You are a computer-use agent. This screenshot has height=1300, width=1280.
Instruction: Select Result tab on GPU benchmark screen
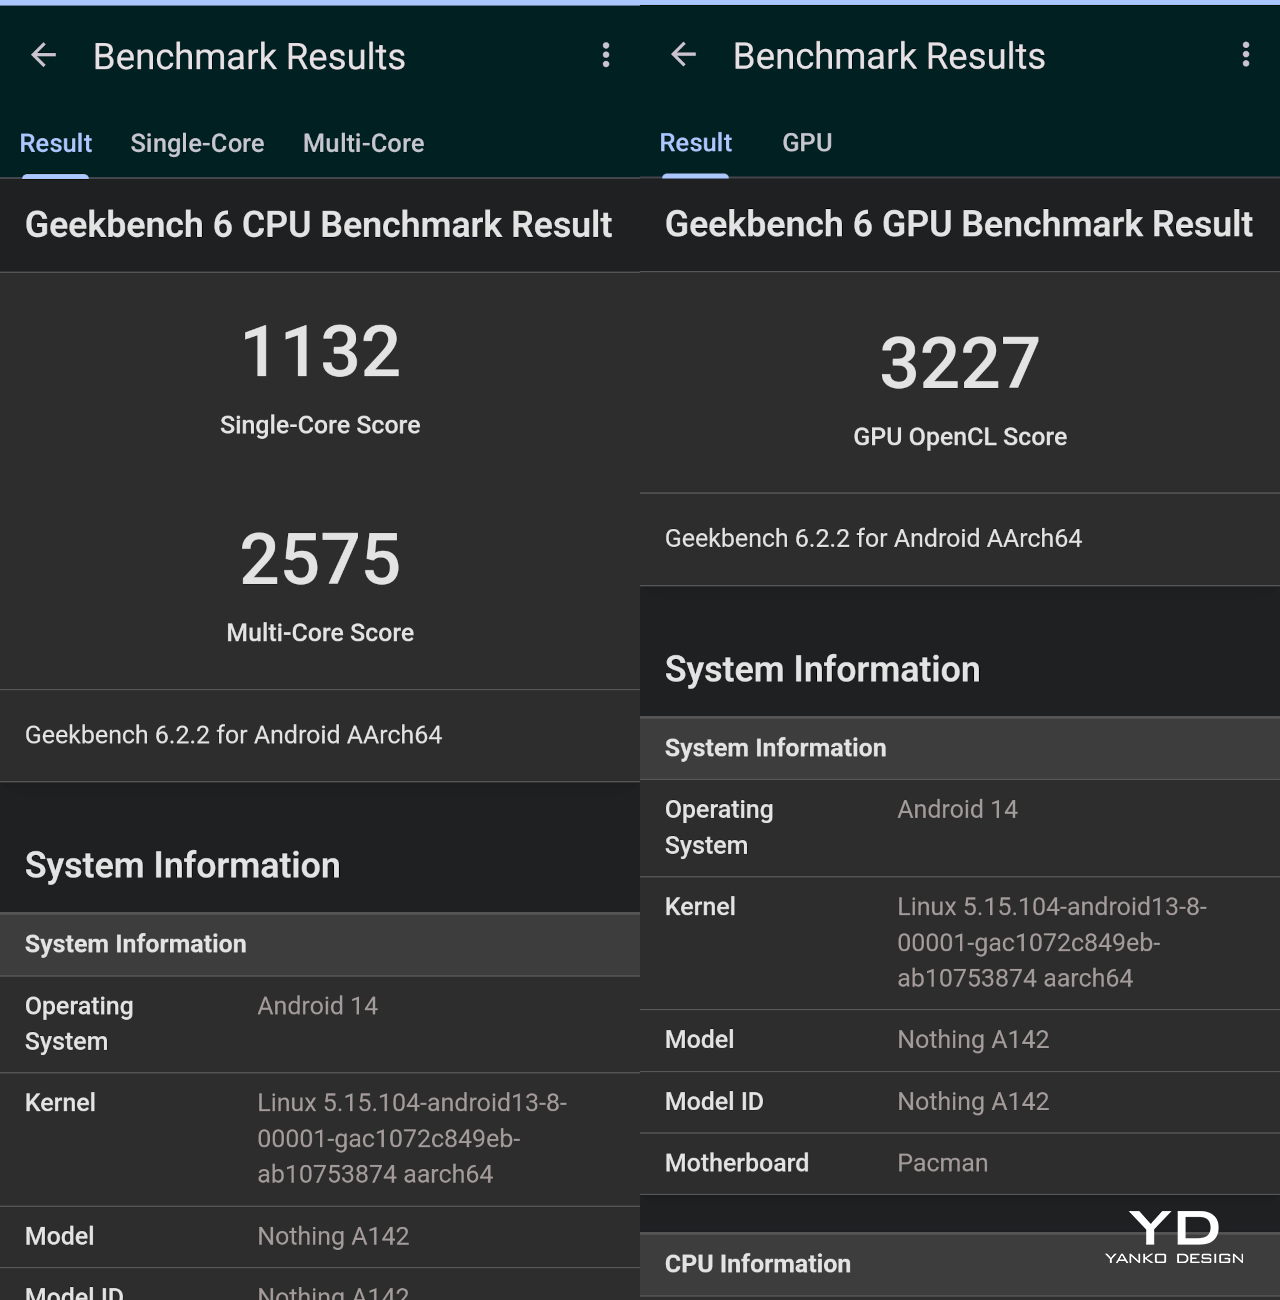pyautogui.click(x=696, y=143)
